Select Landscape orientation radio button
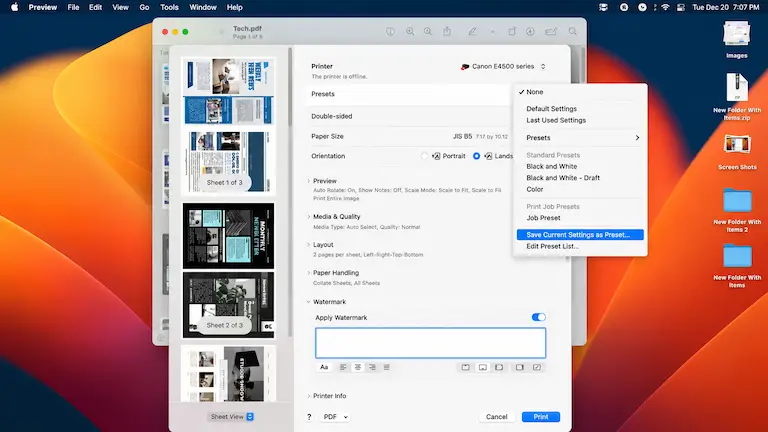This screenshot has width=768, height=432. [476, 156]
